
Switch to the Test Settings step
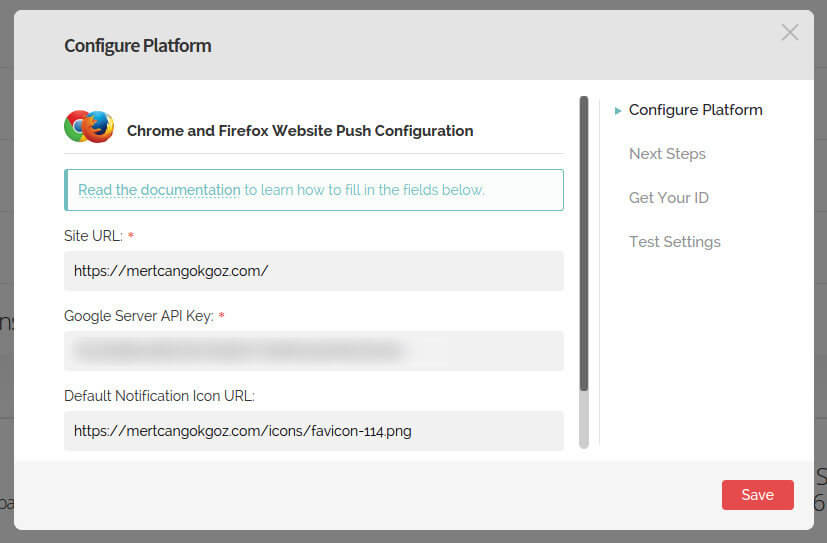pos(675,241)
